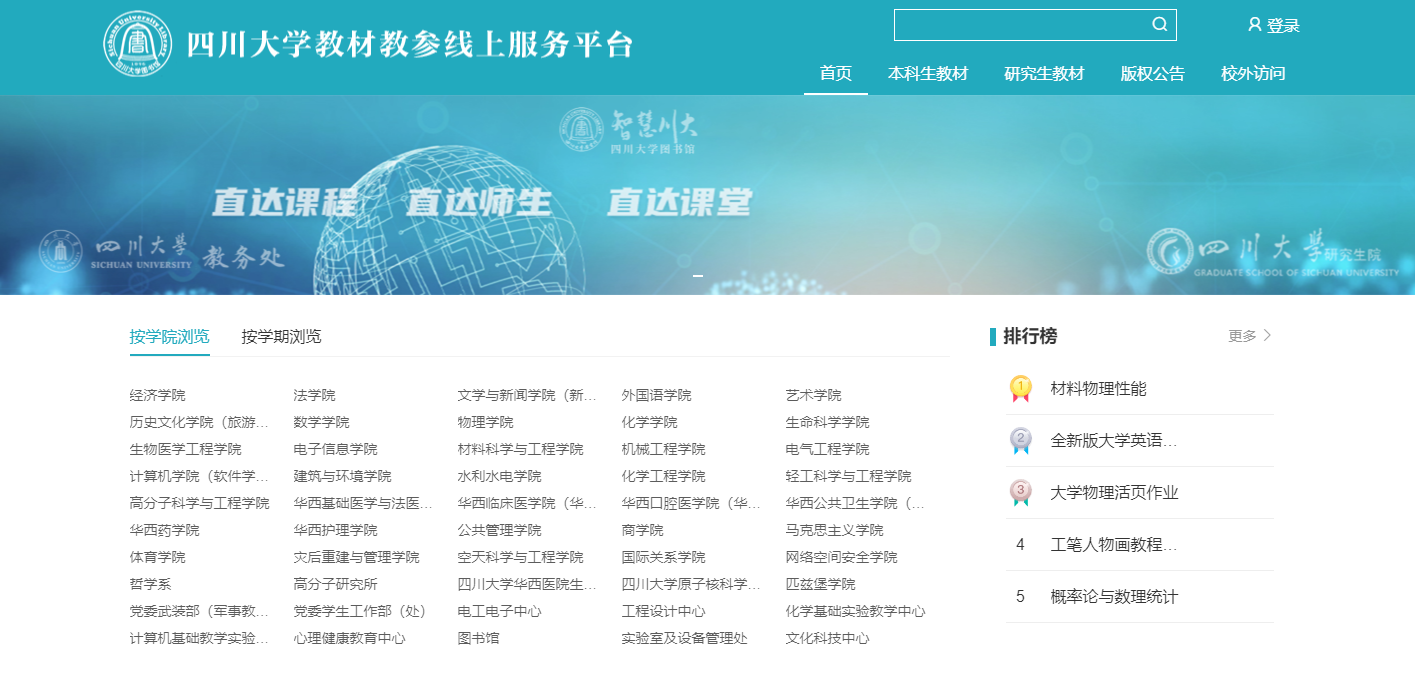This screenshot has width=1415, height=688.
Task: Select 国际关系学院 in the college list
Action: click(x=664, y=558)
